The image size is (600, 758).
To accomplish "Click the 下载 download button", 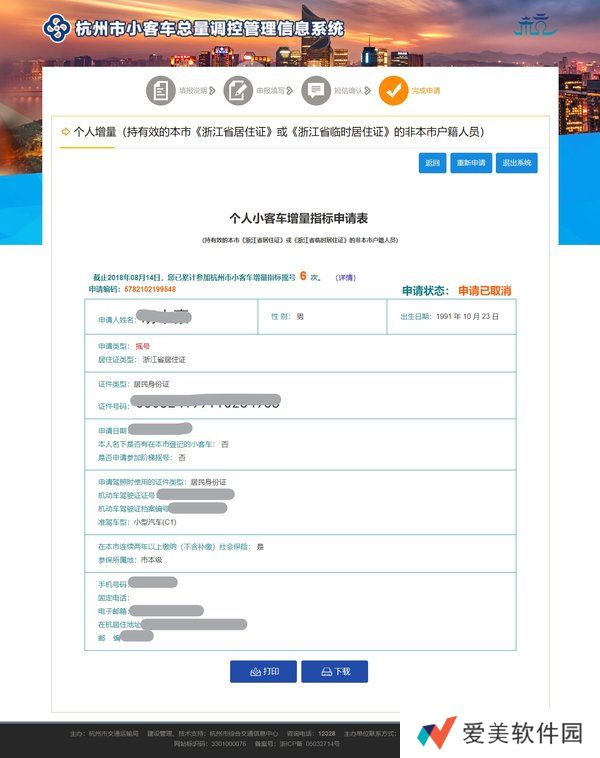I will click(x=335, y=671).
